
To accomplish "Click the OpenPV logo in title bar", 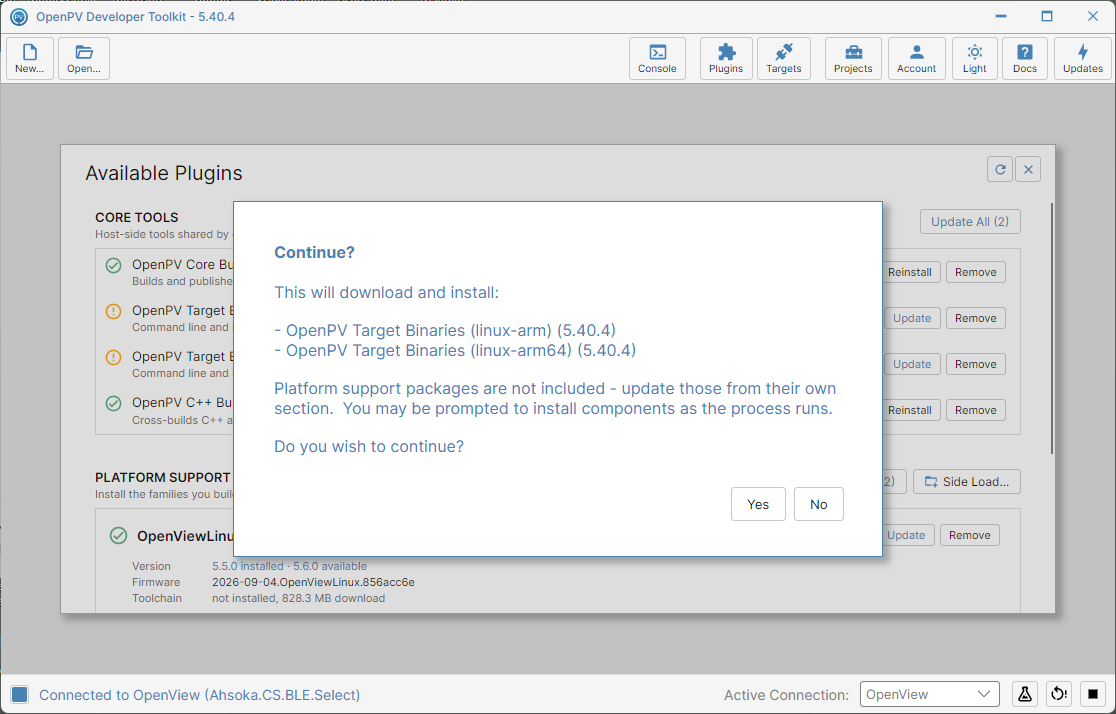I will tap(19, 16).
